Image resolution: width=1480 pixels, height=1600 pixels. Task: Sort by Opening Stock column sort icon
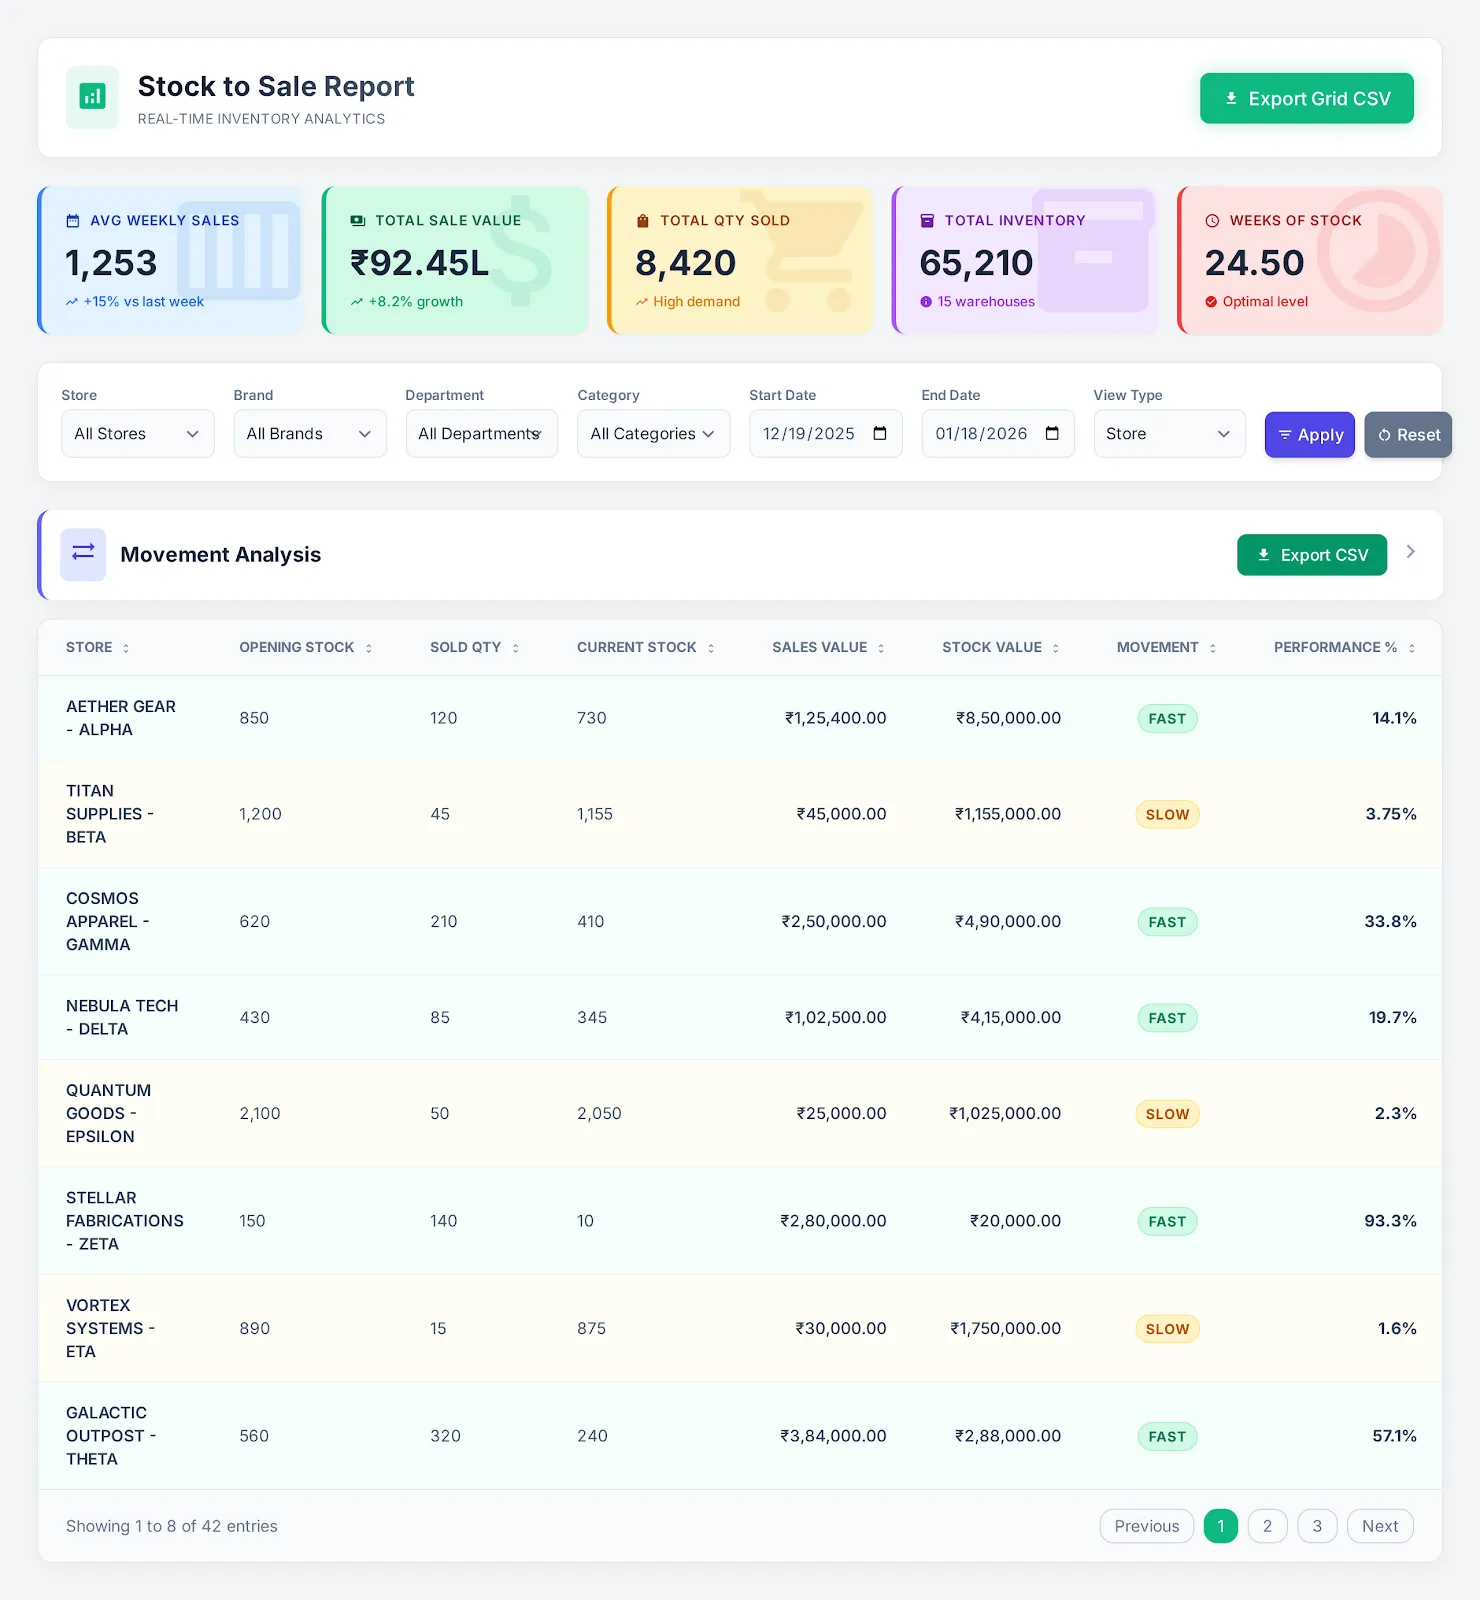pos(369,648)
